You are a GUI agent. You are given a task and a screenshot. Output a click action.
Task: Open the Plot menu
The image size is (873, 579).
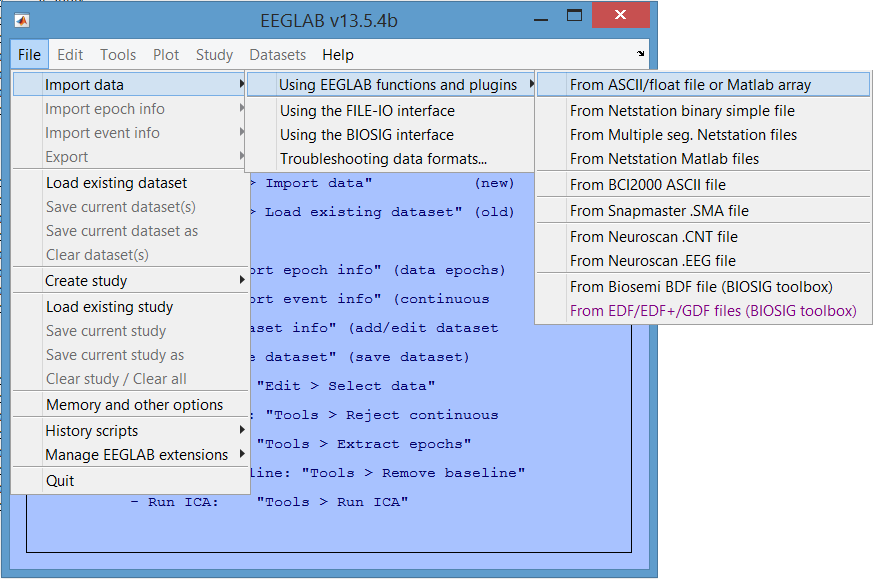coord(166,55)
